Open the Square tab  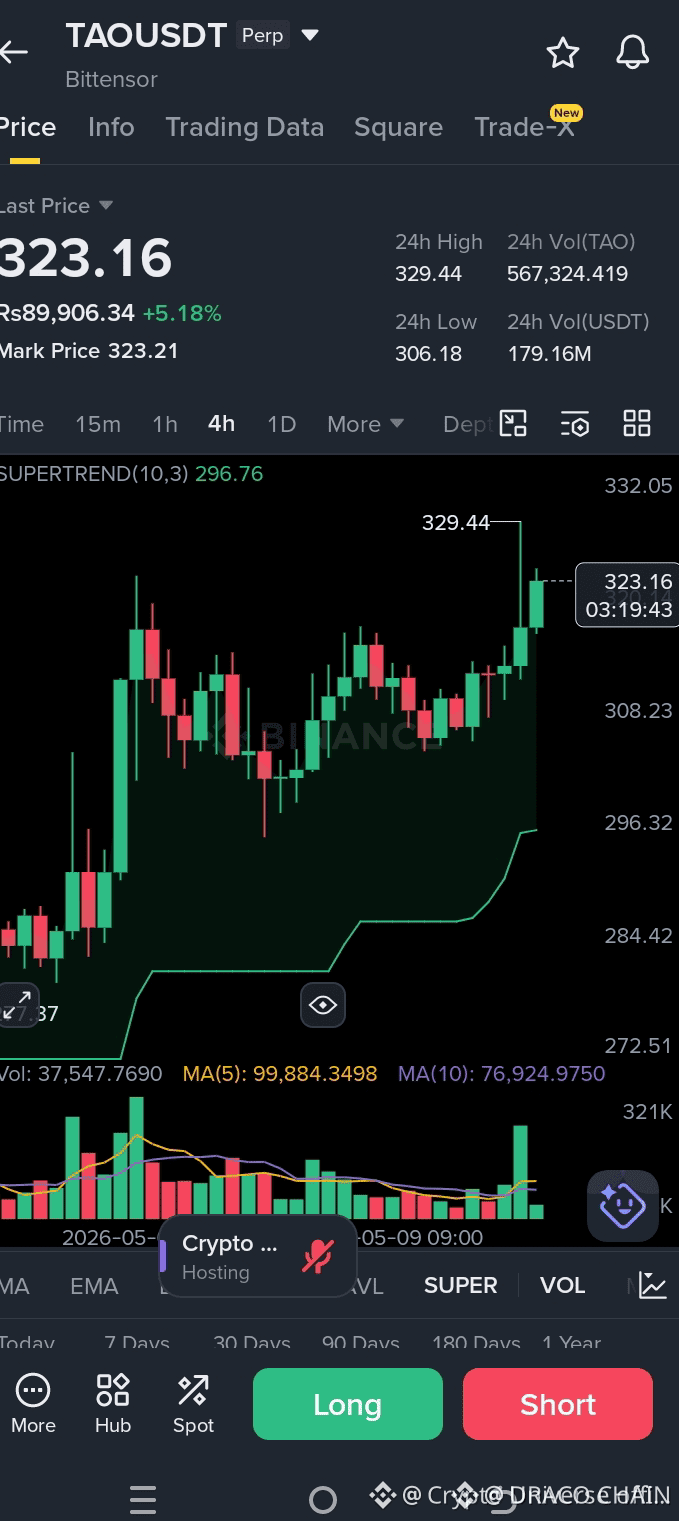[398, 127]
